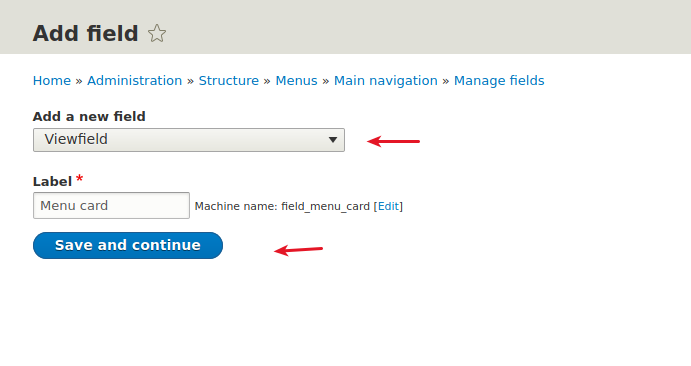
Task: Focus the Label text input containing Menu card
Action: click(111, 205)
